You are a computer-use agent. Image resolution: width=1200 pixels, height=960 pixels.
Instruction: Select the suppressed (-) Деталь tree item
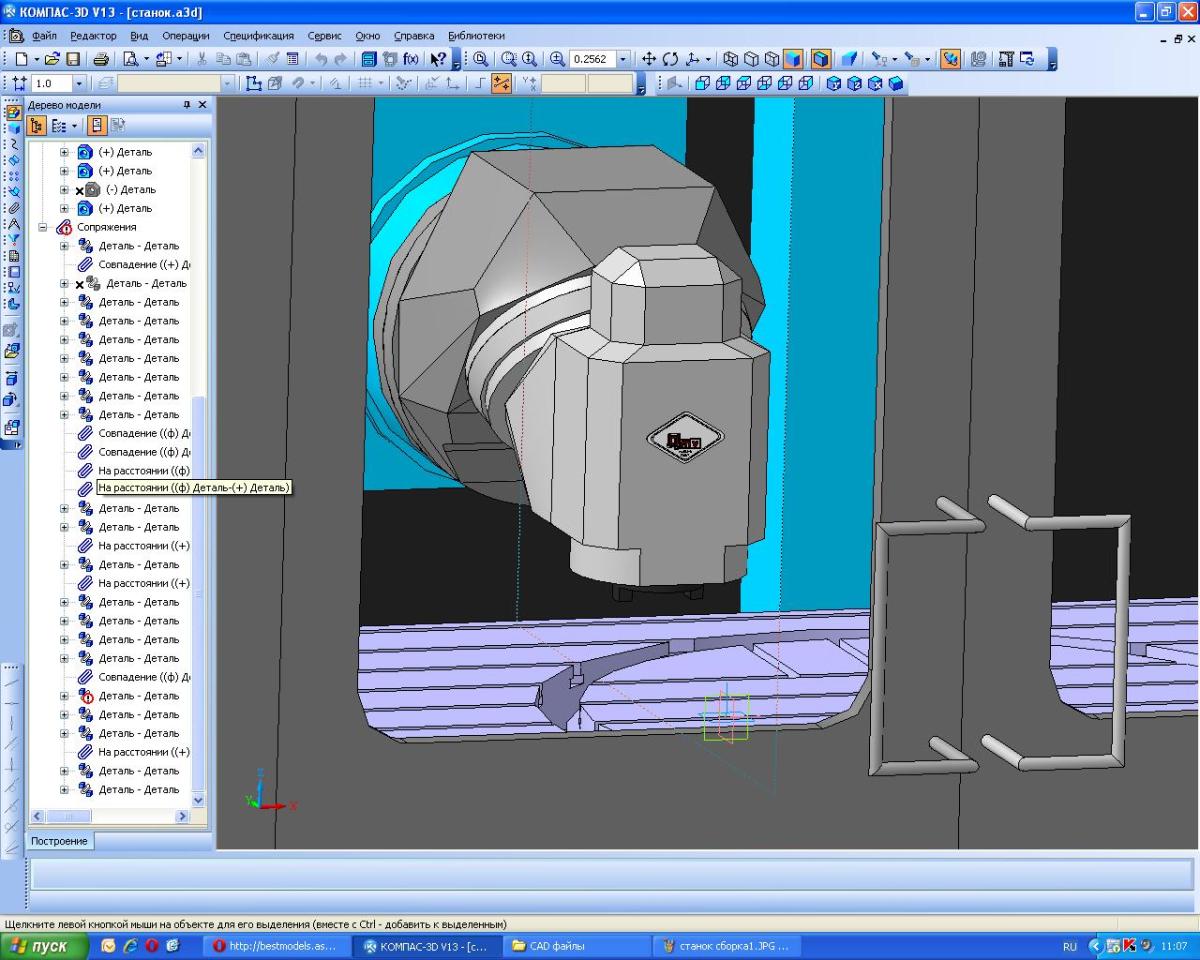[x=130, y=190]
